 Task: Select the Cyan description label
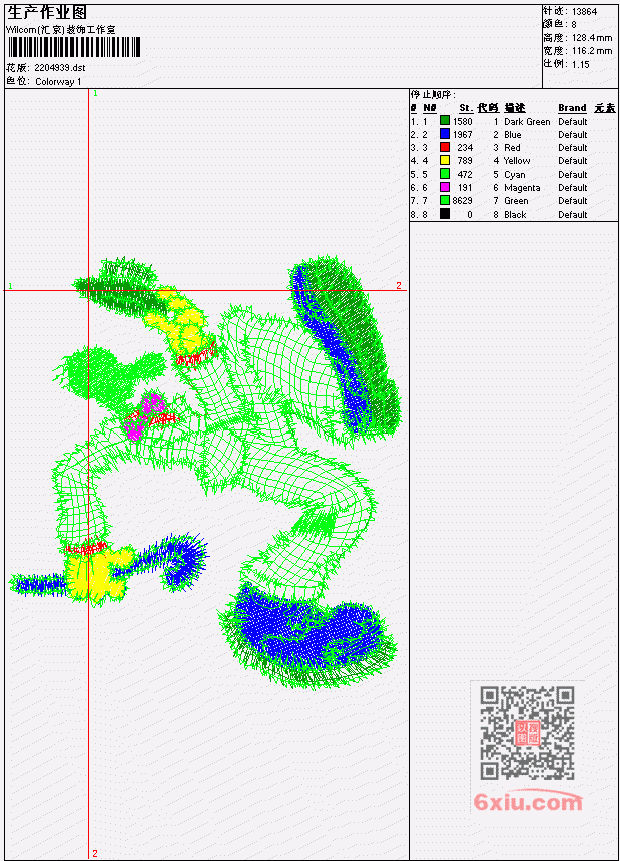pos(515,175)
